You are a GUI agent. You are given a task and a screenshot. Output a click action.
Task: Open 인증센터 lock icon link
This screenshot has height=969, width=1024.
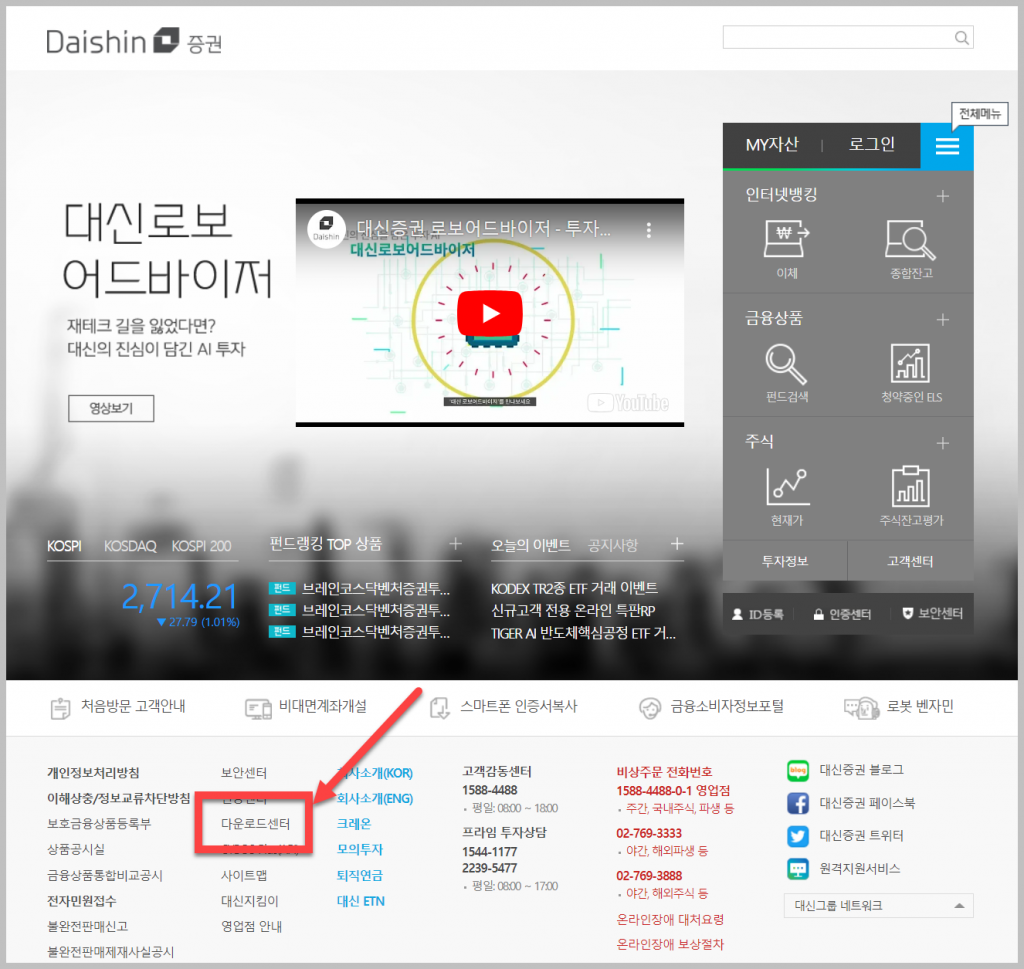842,614
